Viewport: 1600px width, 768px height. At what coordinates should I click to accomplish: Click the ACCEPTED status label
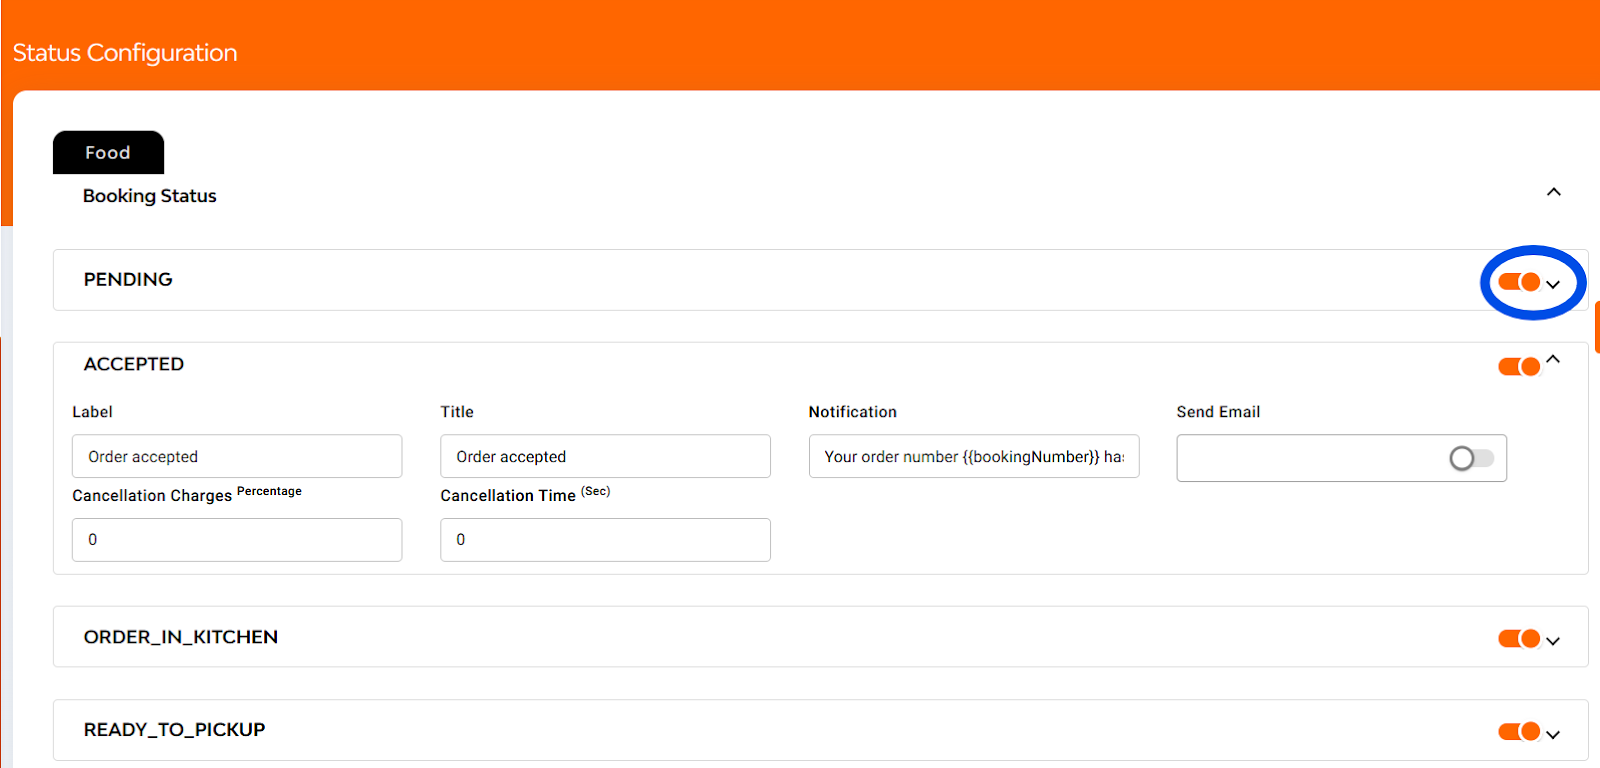(x=134, y=364)
